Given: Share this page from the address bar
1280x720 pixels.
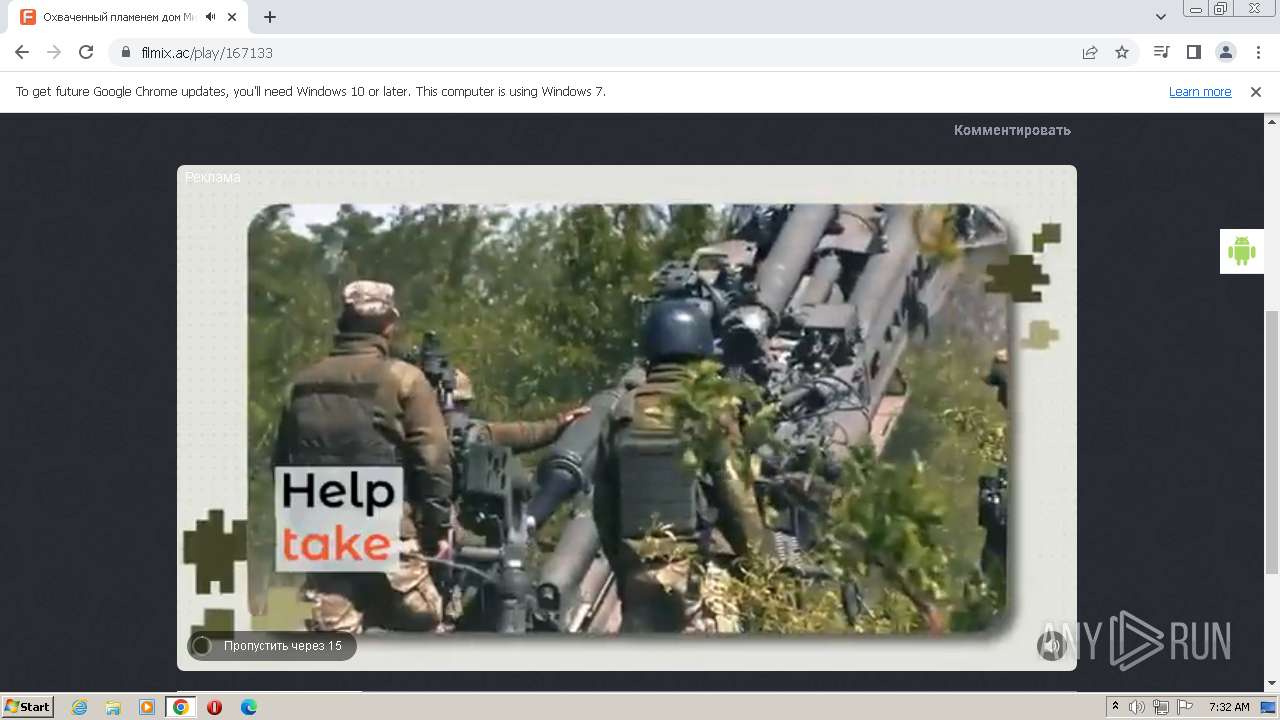Looking at the screenshot, I should pyautogui.click(x=1090, y=52).
